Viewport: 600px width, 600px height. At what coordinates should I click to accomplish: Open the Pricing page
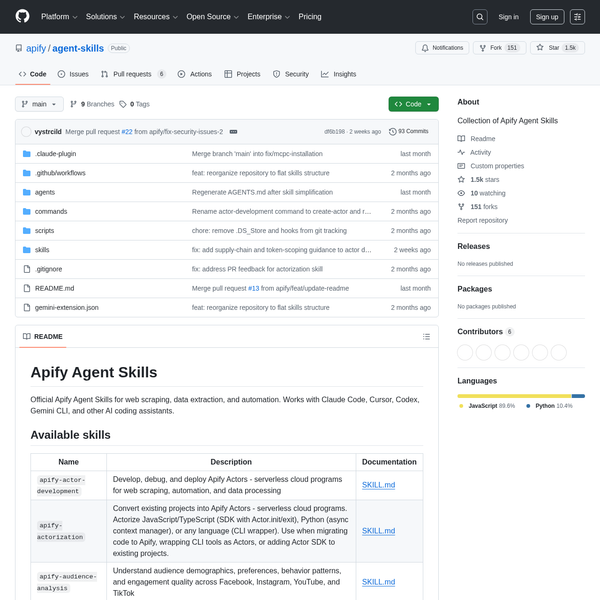pos(310,17)
